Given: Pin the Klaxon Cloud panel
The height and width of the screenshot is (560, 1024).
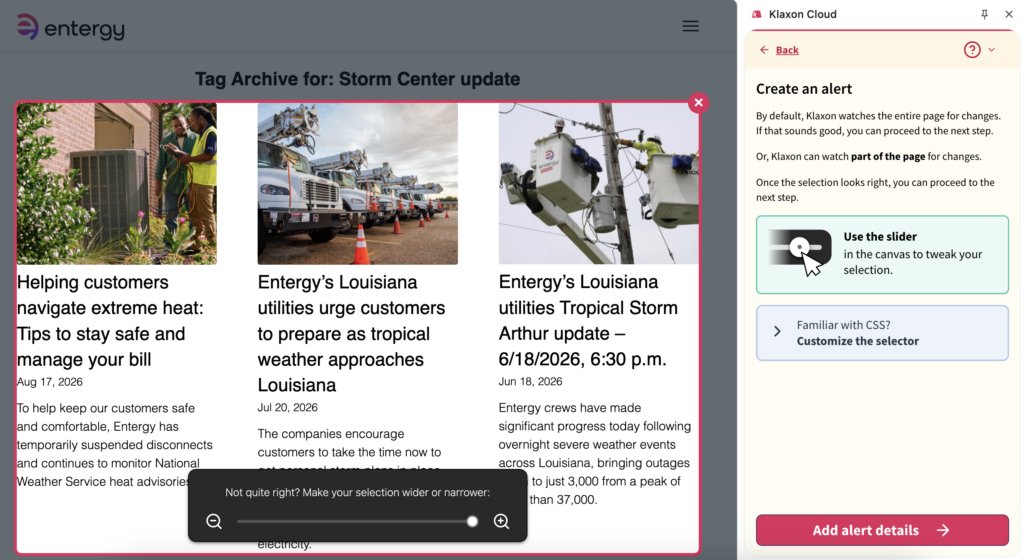Looking at the screenshot, I should pos(984,14).
